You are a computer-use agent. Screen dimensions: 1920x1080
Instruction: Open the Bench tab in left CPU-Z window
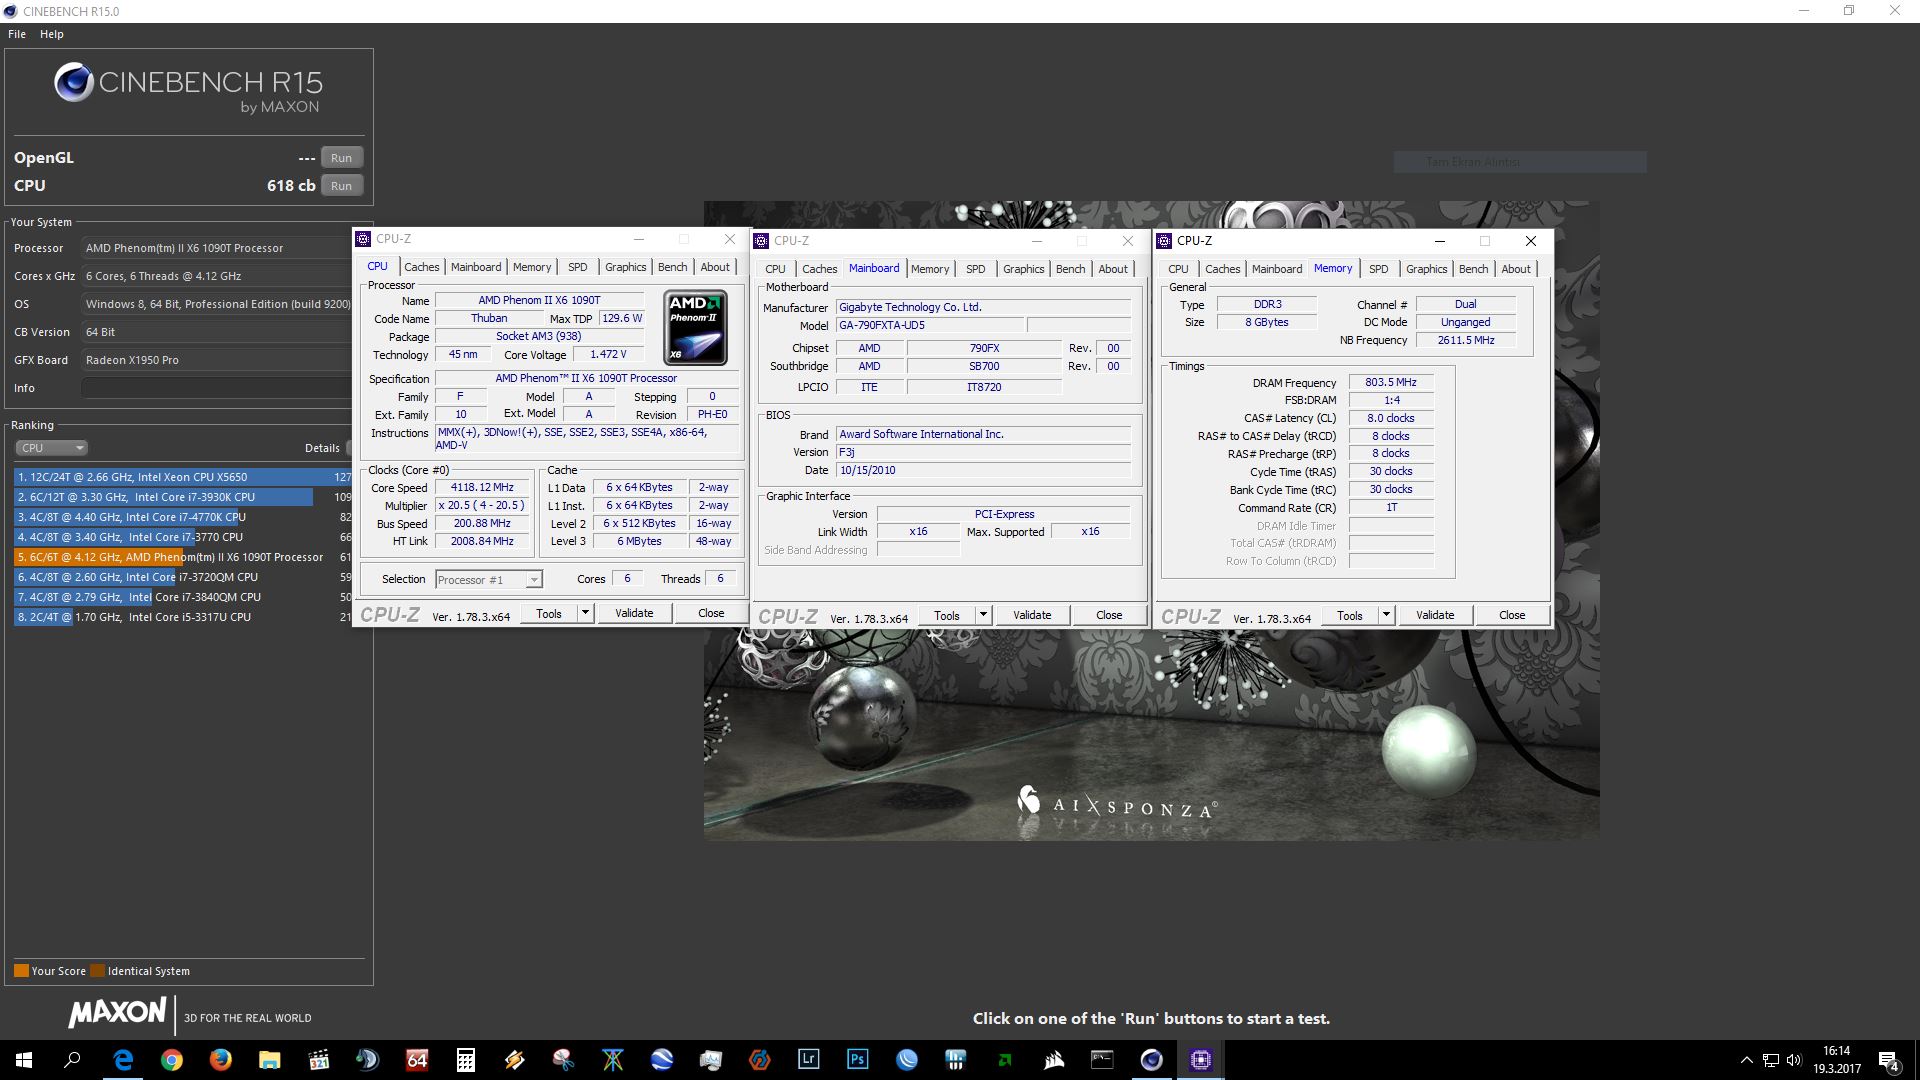tap(673, 267)
